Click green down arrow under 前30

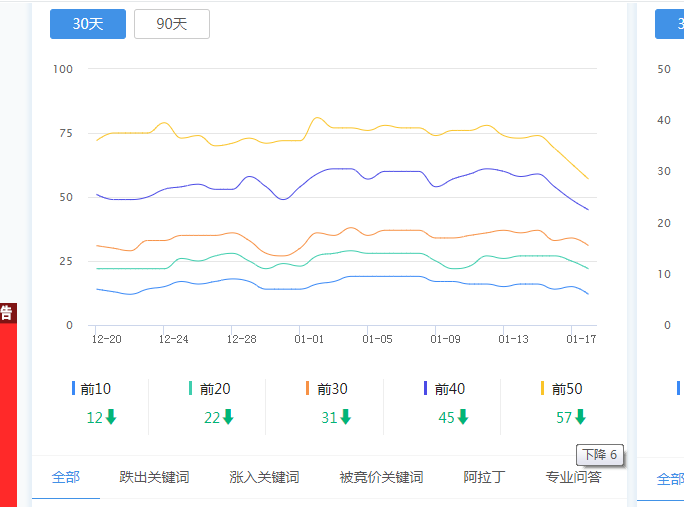pos(345,417)
